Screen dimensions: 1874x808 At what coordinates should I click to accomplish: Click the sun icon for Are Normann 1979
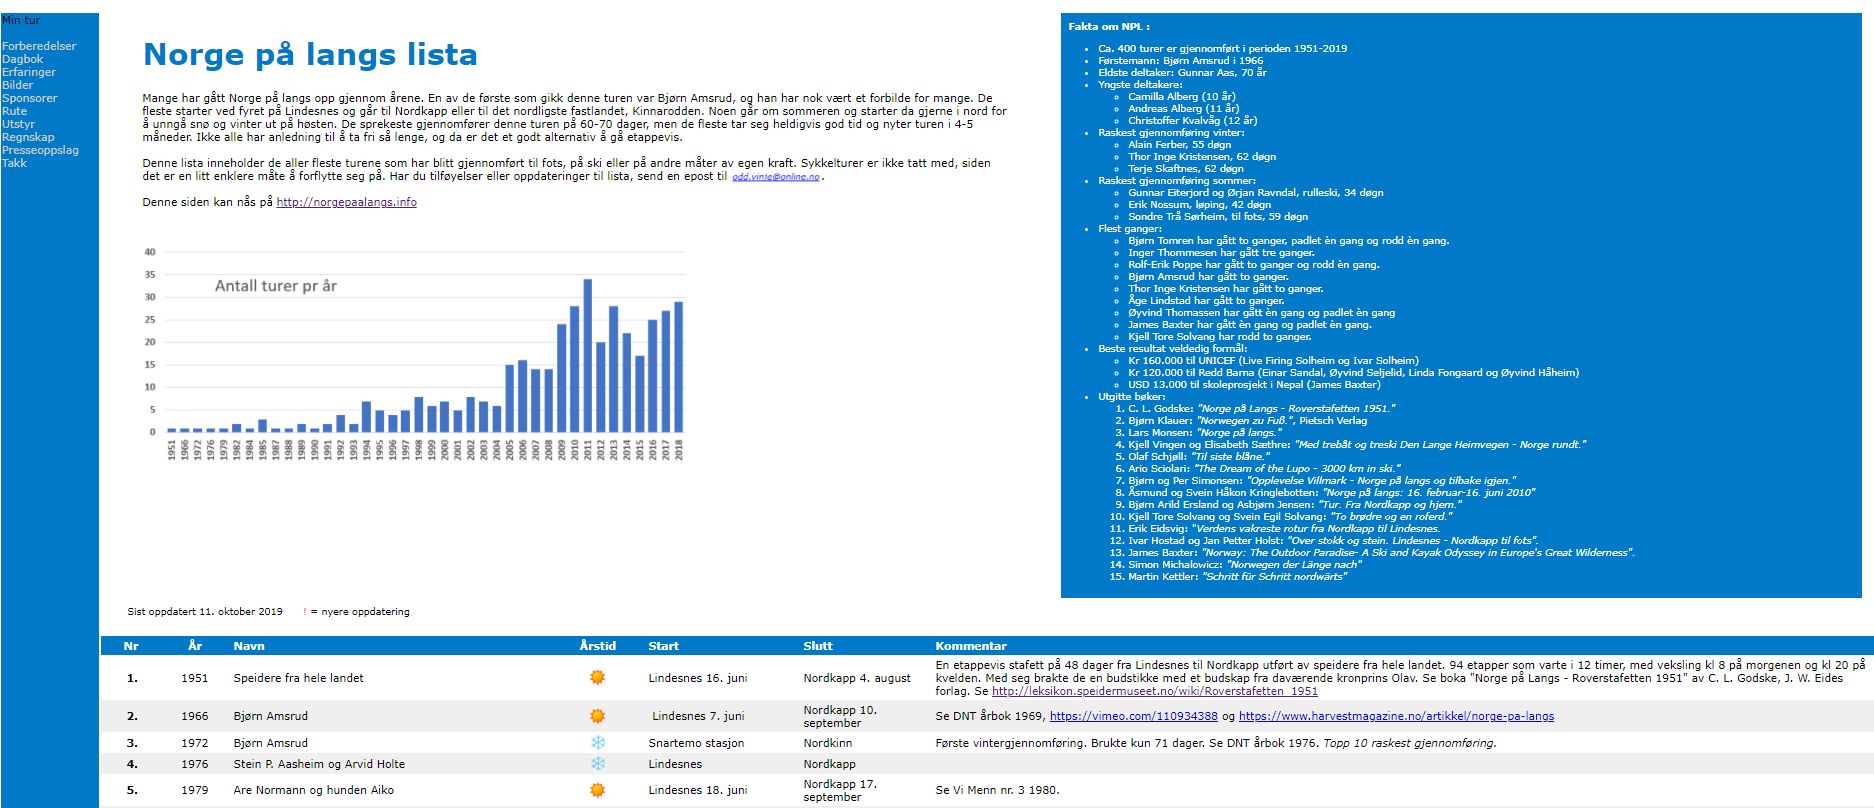pos(597,790)
